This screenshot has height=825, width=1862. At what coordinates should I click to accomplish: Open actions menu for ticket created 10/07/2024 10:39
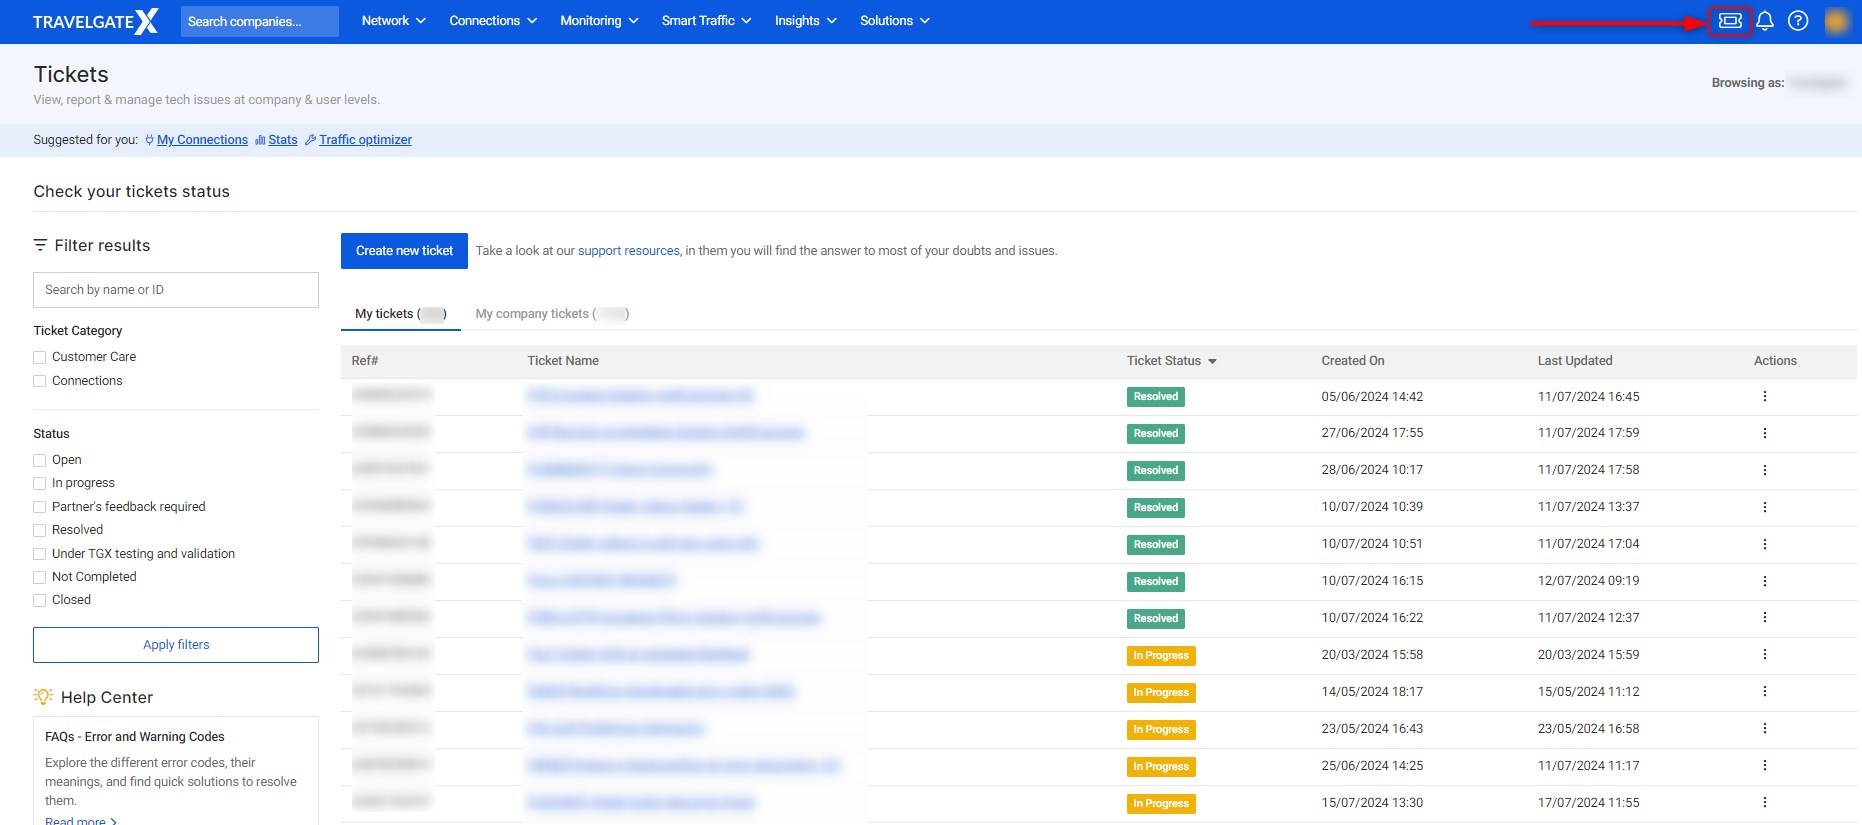click(x=1765, y=507)
